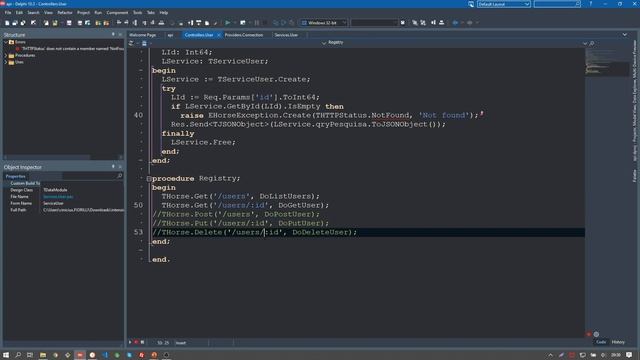Click the Object Inspector search magnifier icon
640x360 pixels.
(119, 176)
